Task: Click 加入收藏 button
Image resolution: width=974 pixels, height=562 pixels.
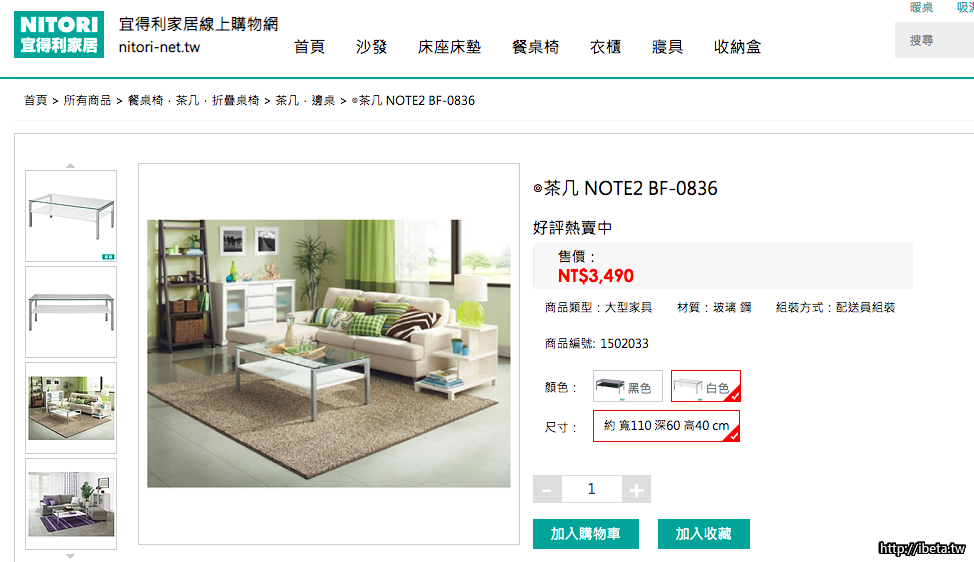Action: [704, 534]
